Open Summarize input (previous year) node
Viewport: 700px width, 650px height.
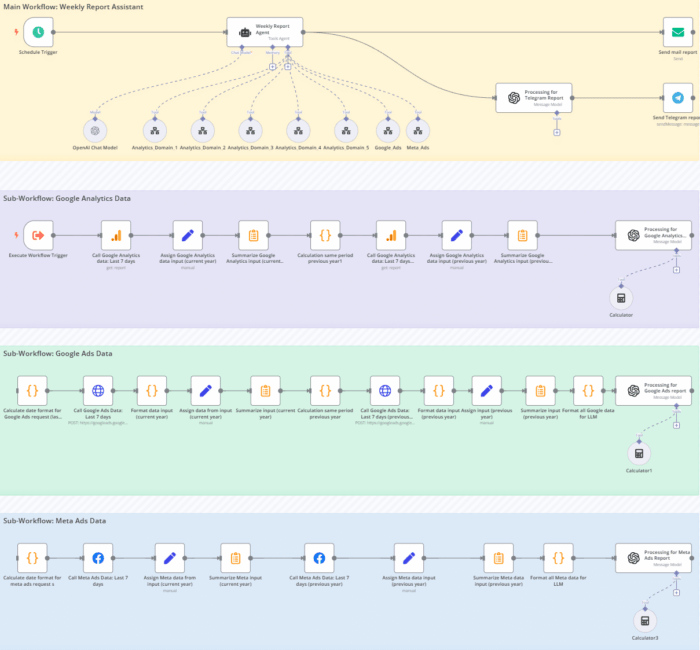coord(541,391)
